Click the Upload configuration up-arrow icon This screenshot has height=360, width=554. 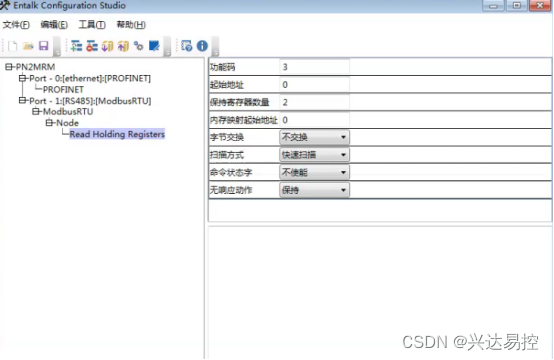123,46
